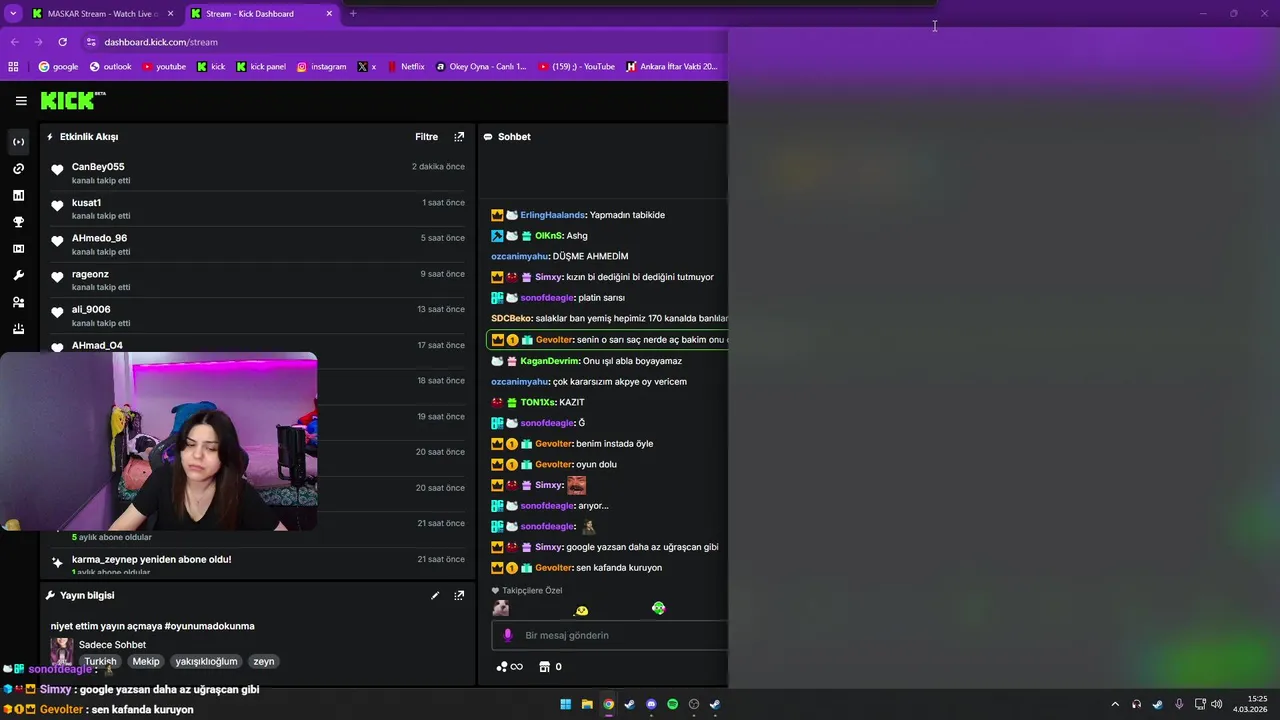
Task: Open the instagram bookmark
Action: [x=321, y=67]
